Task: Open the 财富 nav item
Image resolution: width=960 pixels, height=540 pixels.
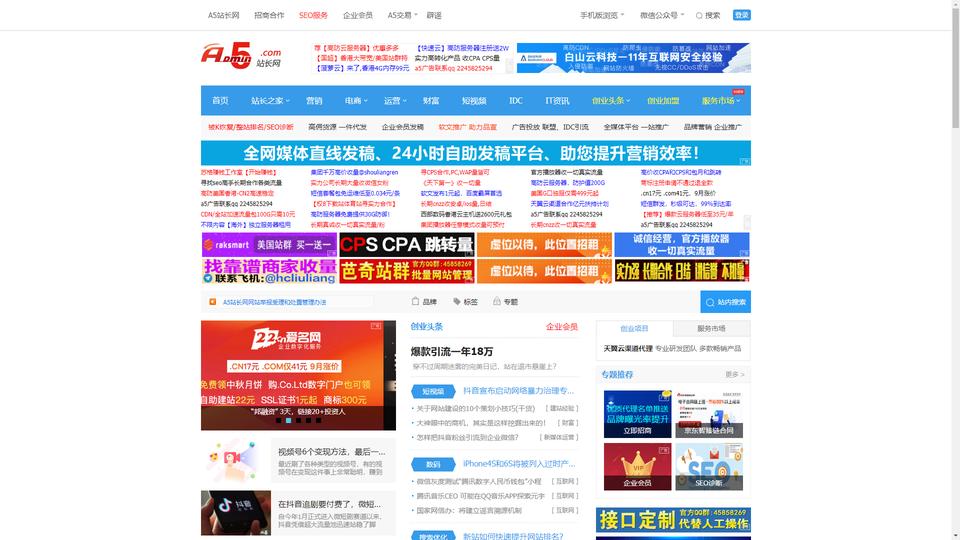Action: point(430,100)
